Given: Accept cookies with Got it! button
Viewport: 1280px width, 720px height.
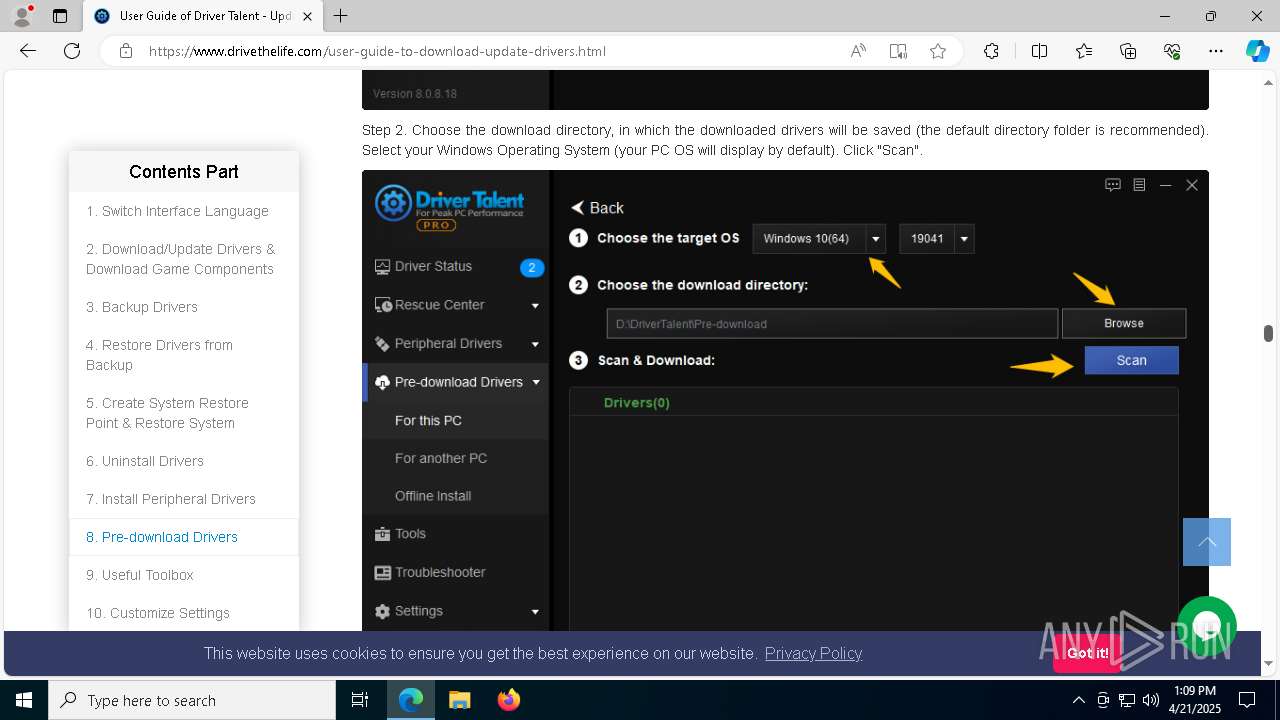Looking at the screenshot, I should click(x=1088, y=653).
